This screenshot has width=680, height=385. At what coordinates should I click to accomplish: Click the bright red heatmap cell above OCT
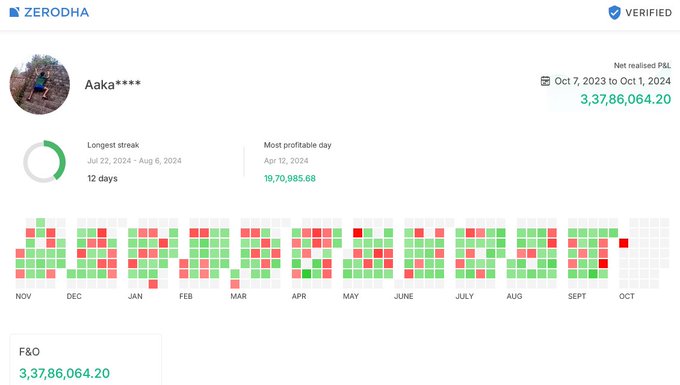(624, 243)
